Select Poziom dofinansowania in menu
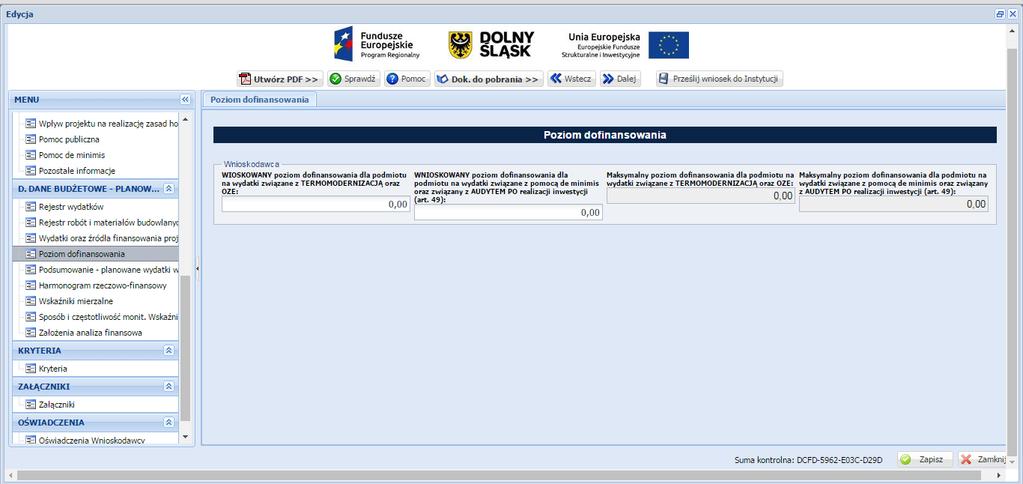The height and width of the screenshot is (484, 1023). [95, 254]
